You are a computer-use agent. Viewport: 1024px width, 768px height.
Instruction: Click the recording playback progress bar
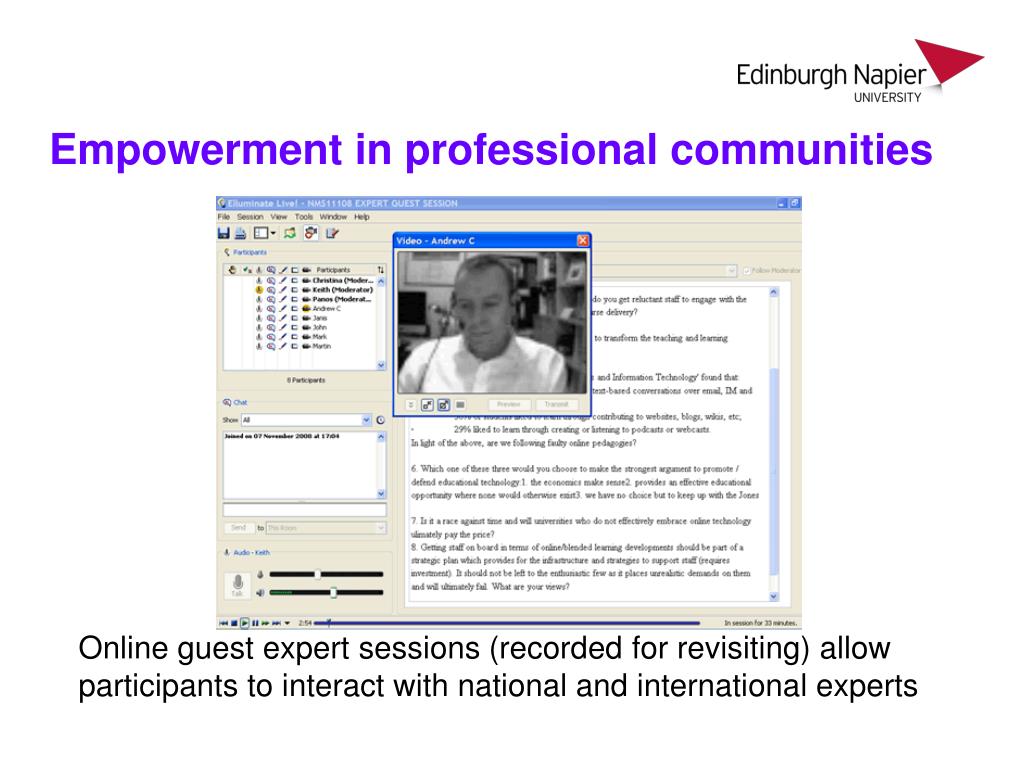tap(507, 623)
